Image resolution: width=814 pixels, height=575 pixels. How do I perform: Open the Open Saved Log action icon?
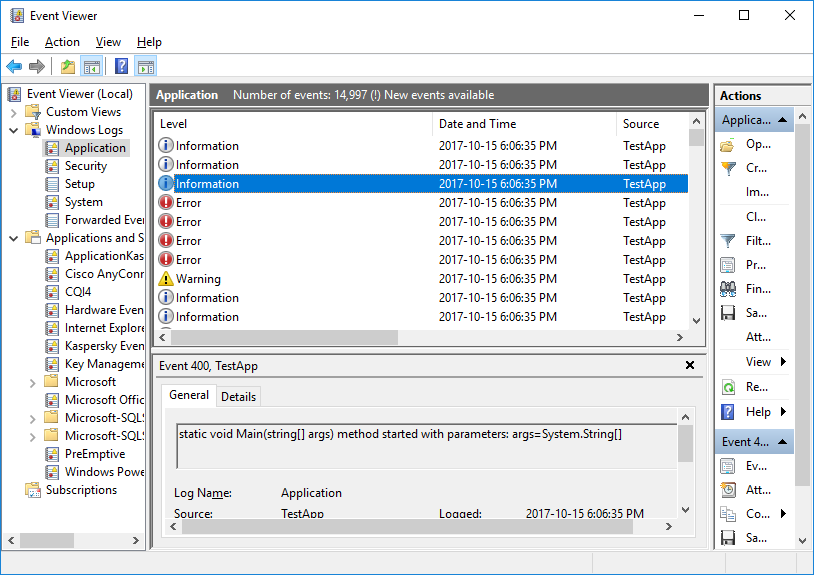point(728,145)
